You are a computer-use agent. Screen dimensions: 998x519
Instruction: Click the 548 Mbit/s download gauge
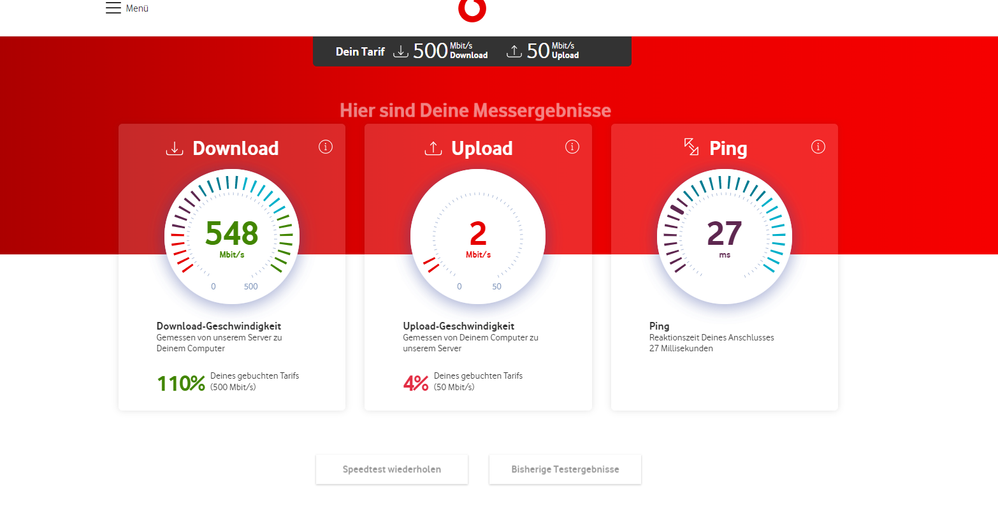tap(232, 236)
